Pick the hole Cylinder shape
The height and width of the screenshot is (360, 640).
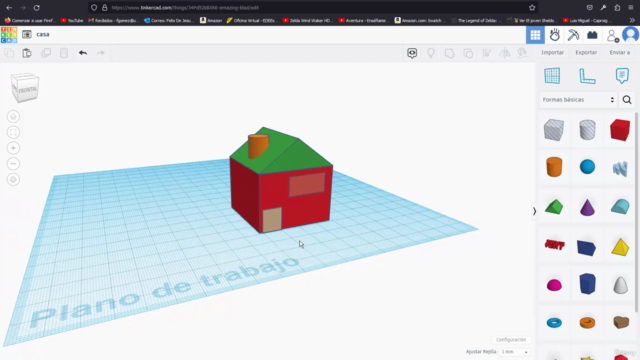coord(587,130)
